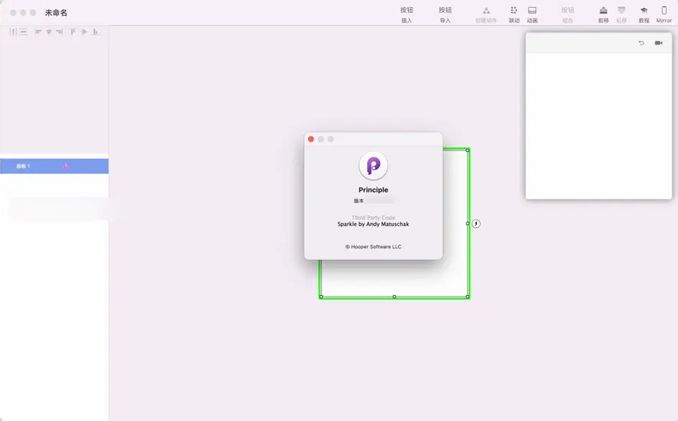678x421 pixels.
Task: Click the lightning bolt event icon beside artboard
Action: [x=476, y=223]
